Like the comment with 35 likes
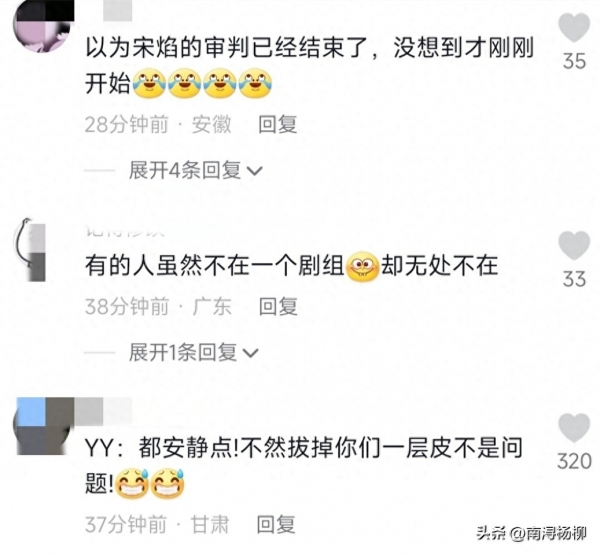The width and height of the screenshot is (600, 554). pos(574,27)
